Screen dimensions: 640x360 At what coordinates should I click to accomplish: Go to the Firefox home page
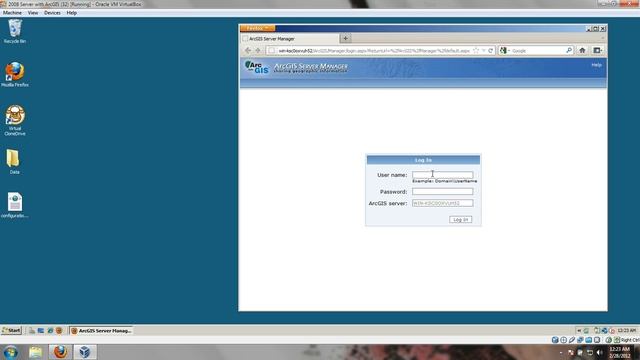(x=582, y=50)
